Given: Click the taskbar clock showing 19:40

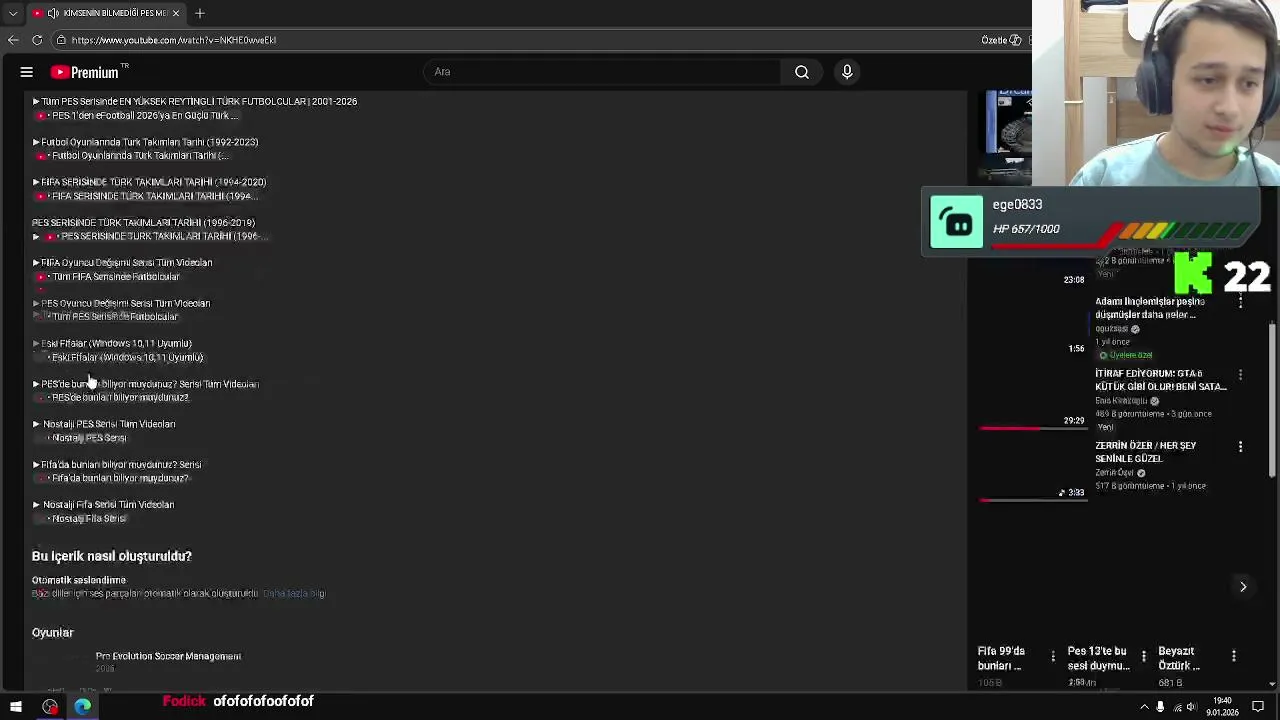Looking at the screenshot, I should click(1221, 707).
